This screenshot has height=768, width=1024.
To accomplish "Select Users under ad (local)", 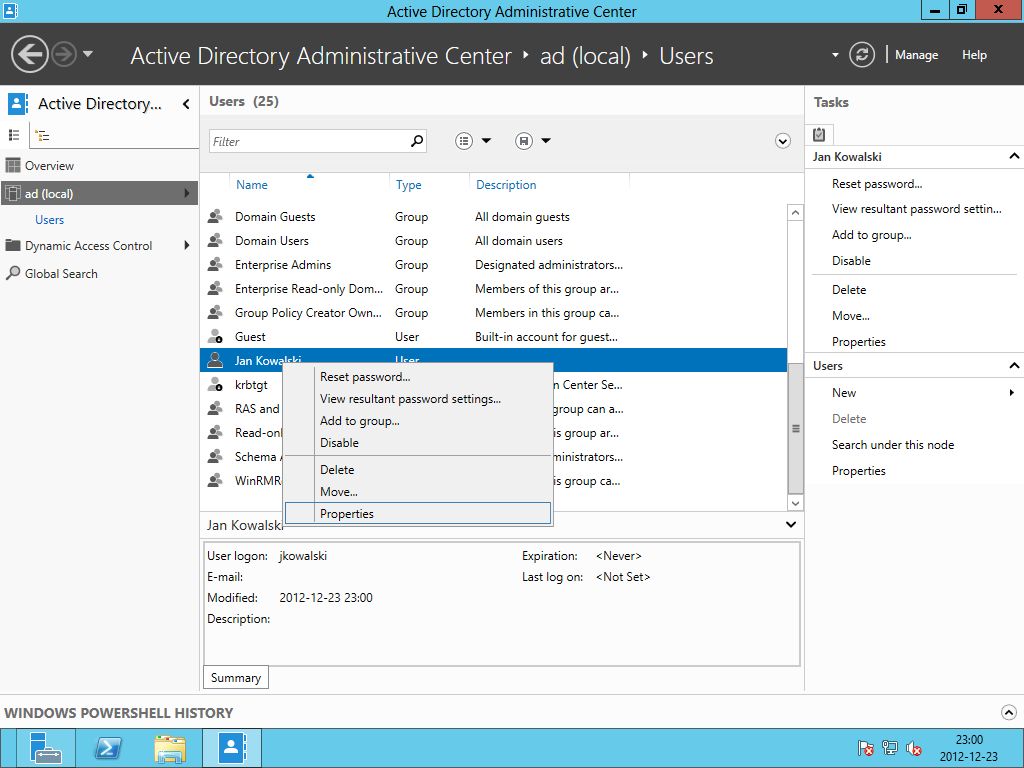I will pyautogui.click(x=50, y=219).
